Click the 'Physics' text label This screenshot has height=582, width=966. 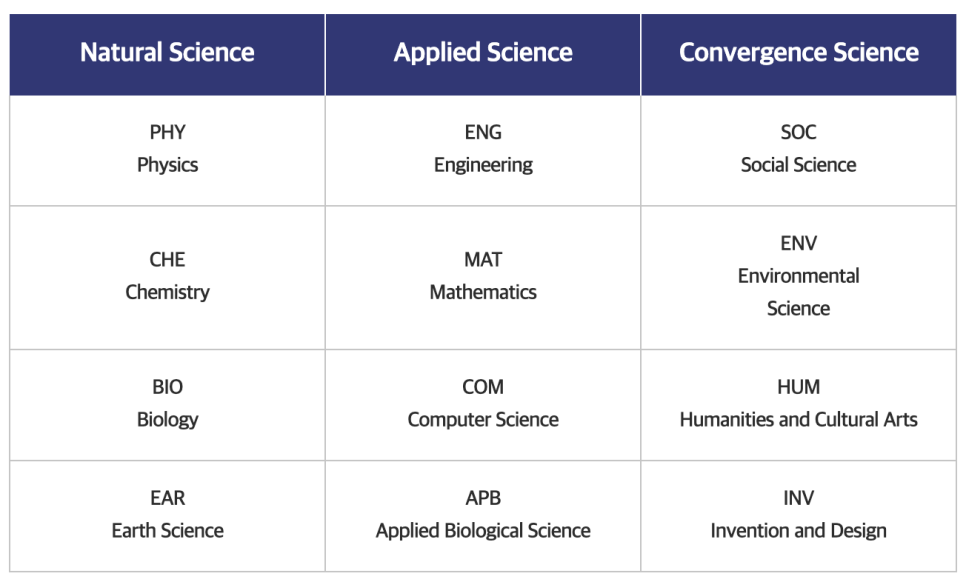tap(168, 165)
